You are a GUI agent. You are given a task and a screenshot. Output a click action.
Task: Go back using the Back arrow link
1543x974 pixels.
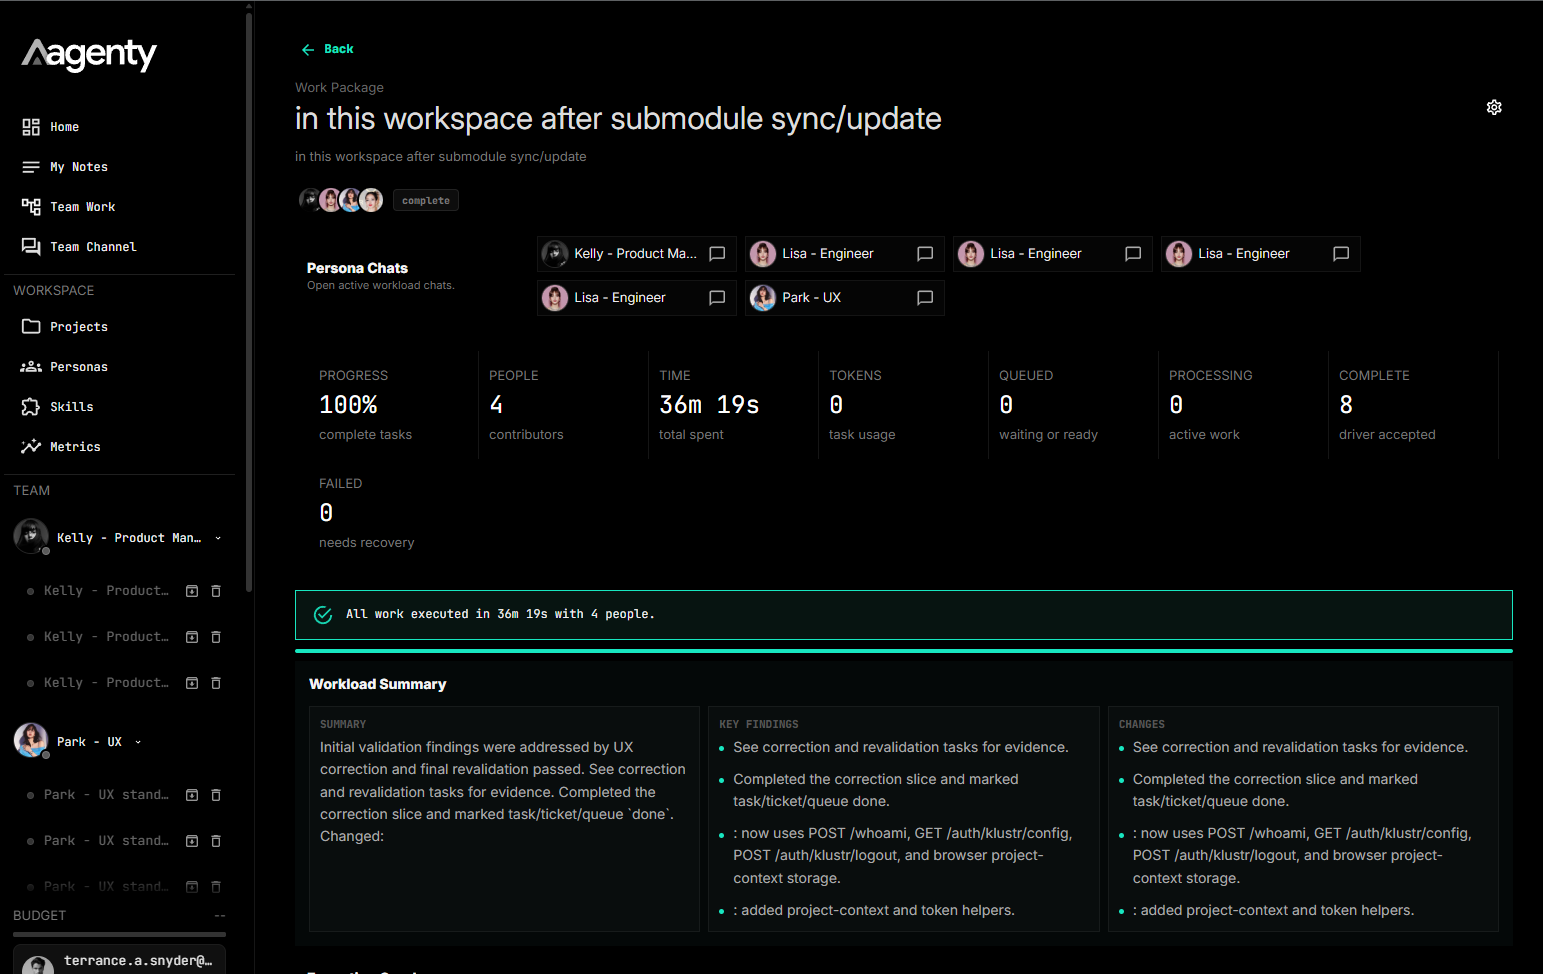pos(327,49)
